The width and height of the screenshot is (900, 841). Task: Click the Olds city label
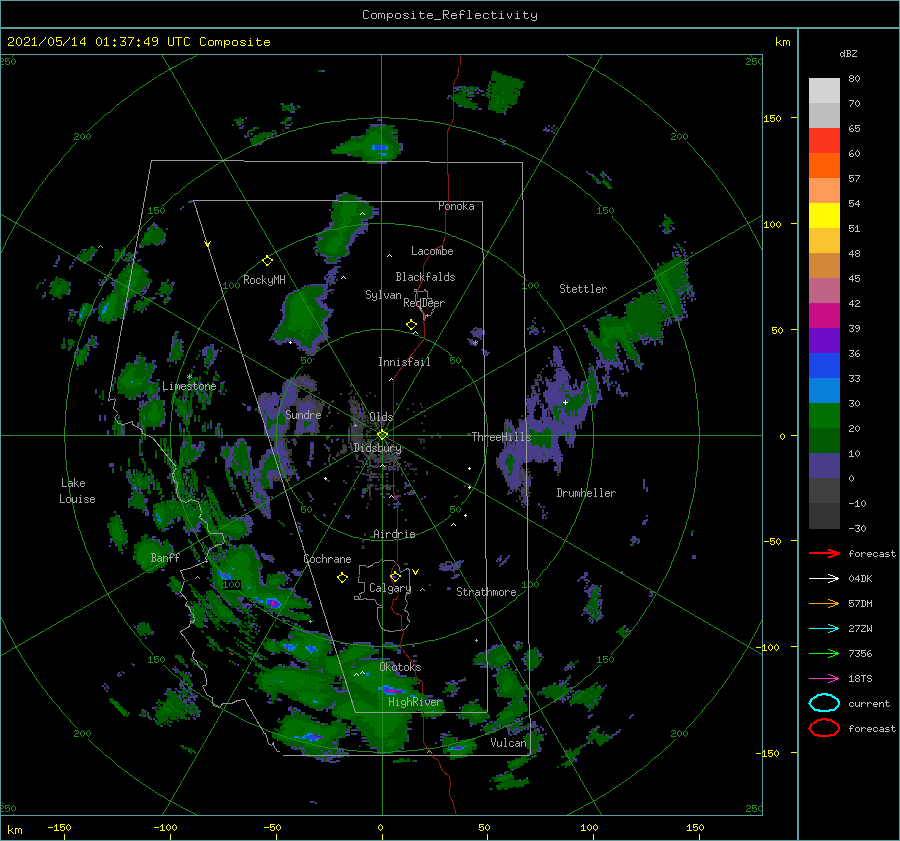(x=381, y=417)
